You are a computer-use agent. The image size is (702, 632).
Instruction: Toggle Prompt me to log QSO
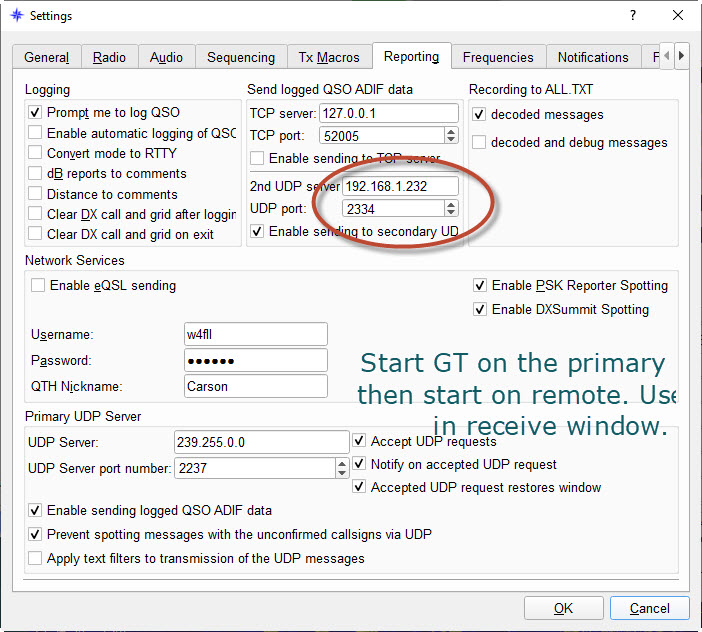tap(36, 113)
